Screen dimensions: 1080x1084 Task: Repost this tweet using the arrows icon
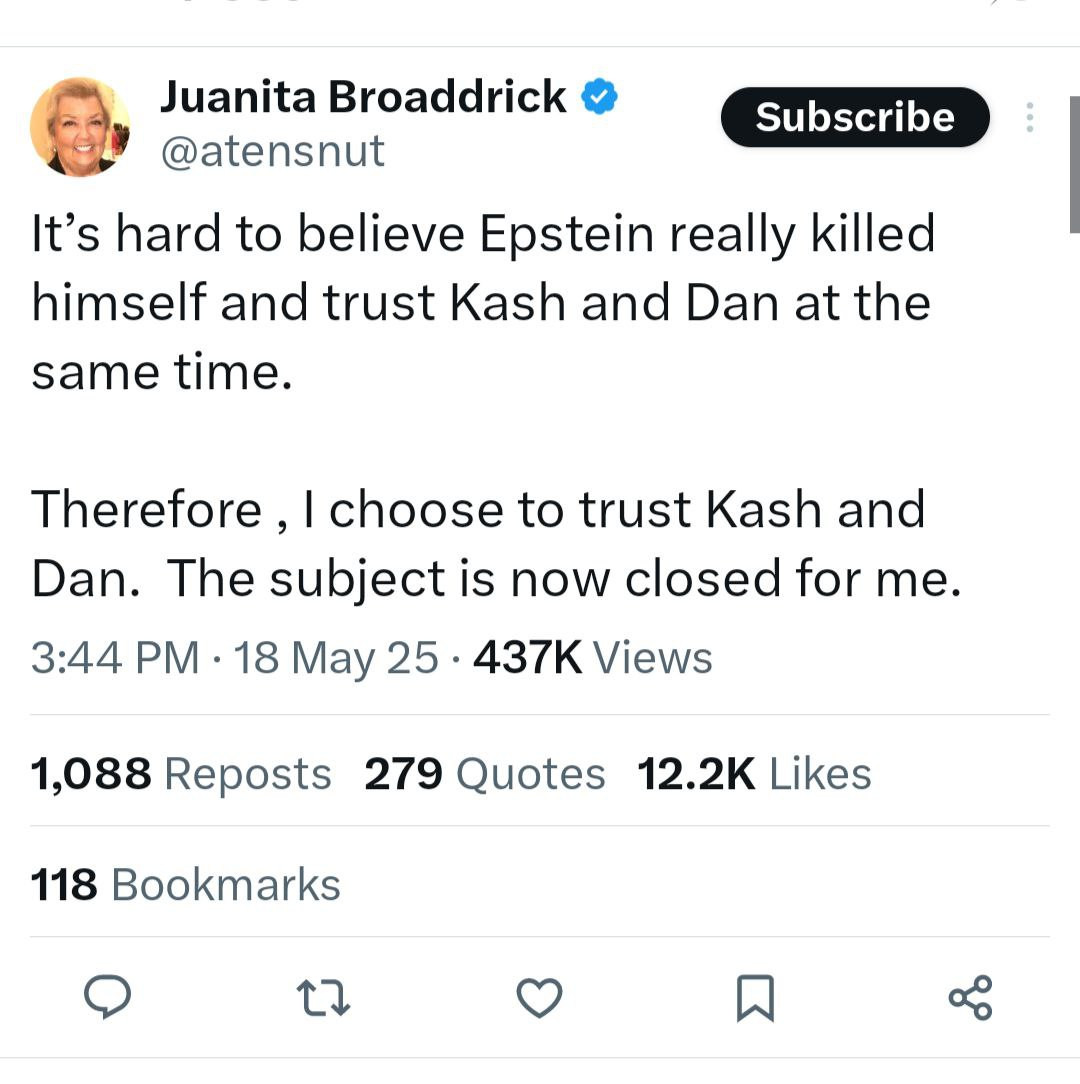[x=323, y=997]
